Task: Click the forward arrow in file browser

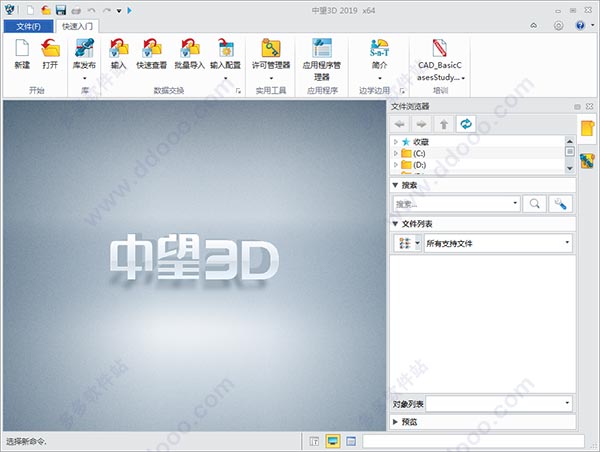Action: [421, 124]
